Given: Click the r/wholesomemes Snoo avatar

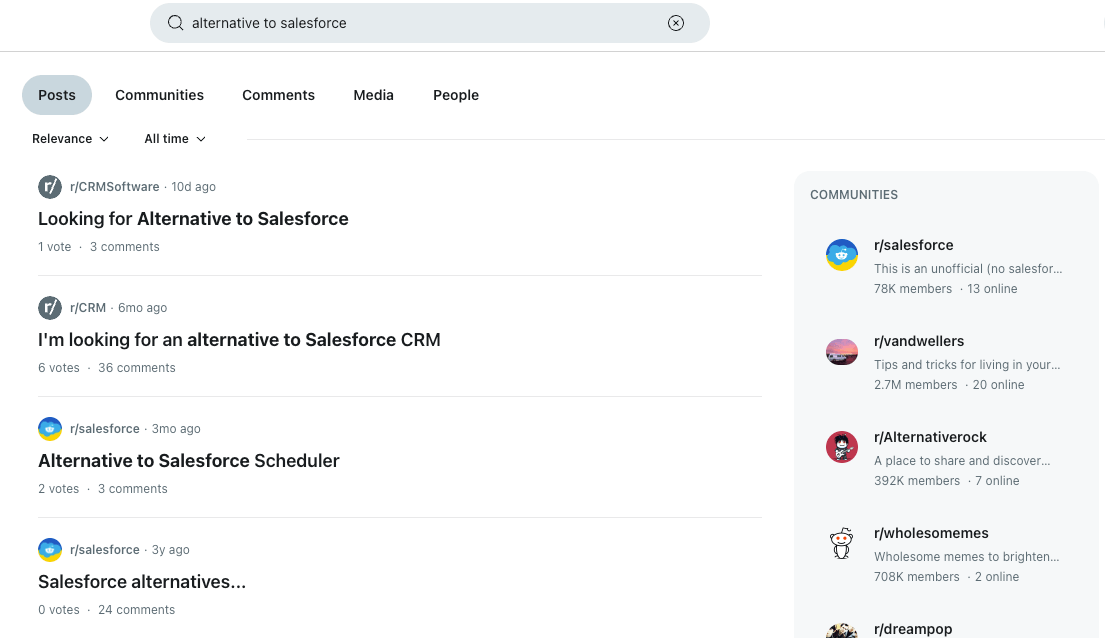Looking at the screenshot, I should pyautogui.click(x=841, y=543).
